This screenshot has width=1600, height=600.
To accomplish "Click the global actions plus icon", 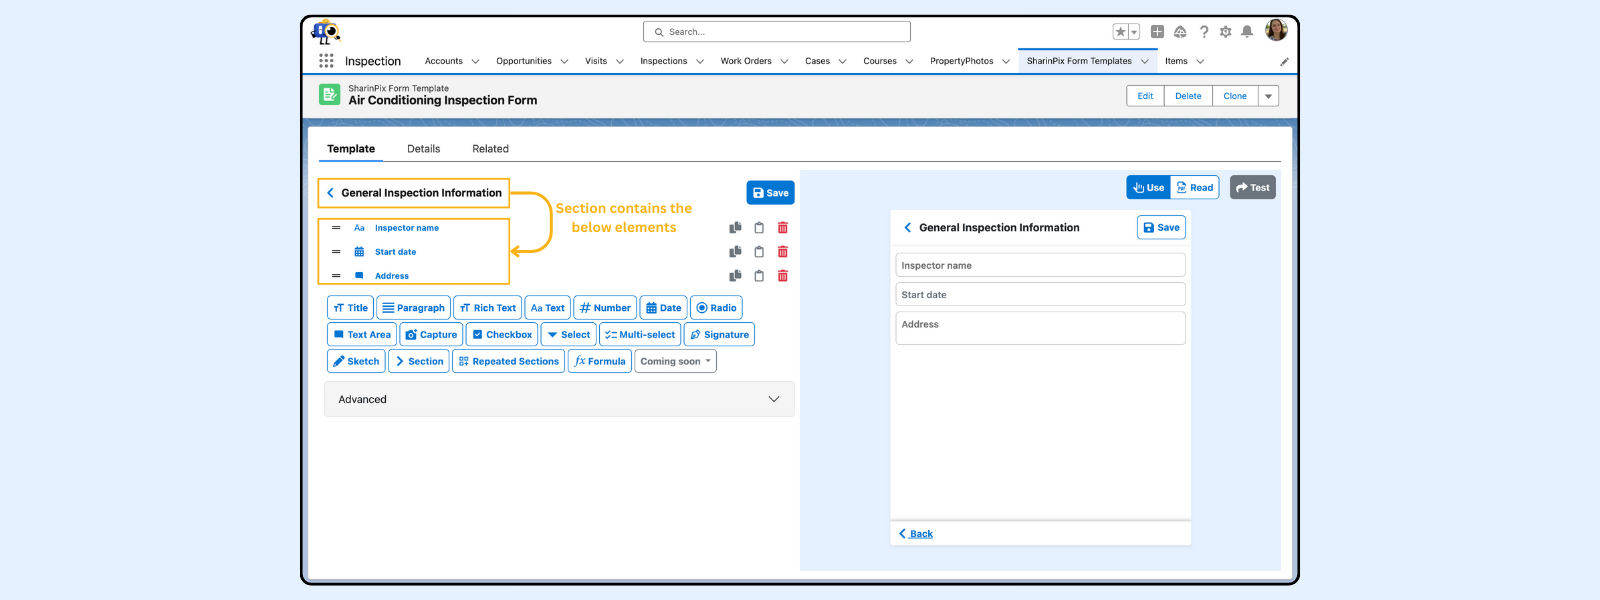I will pyautogui.click(x=1157, y=32).
